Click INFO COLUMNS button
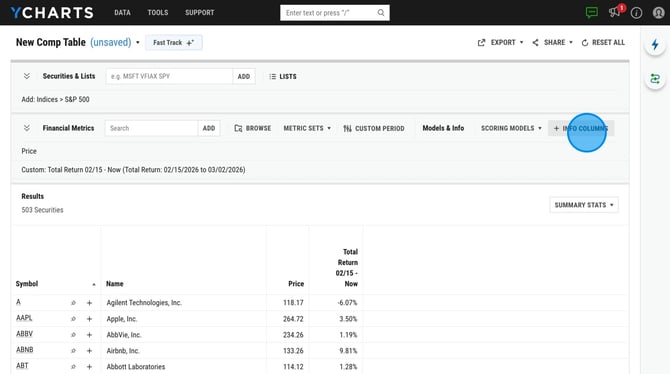 581,128
